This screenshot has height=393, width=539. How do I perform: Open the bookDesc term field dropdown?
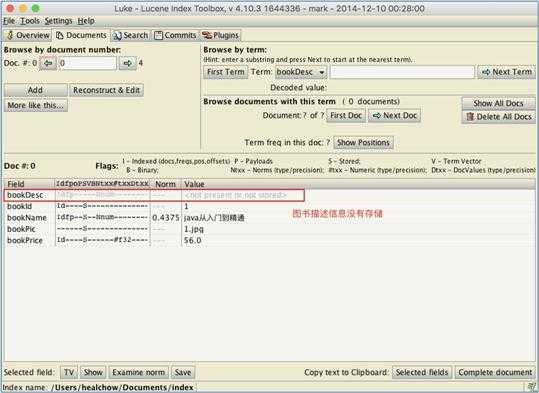click(301, 72)
